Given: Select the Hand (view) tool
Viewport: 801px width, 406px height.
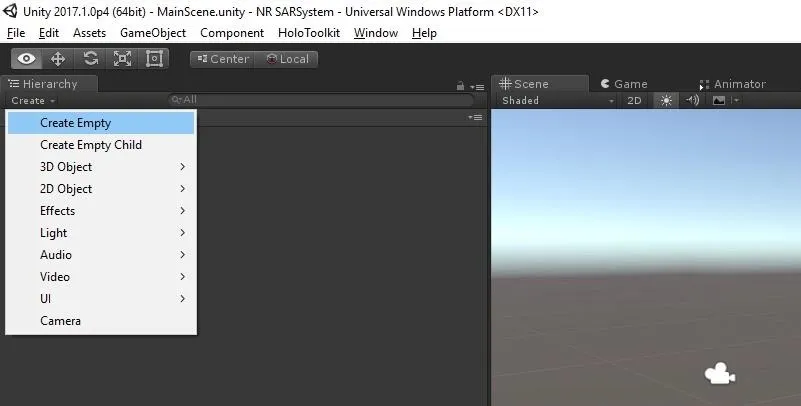Looking at the screenshot, I should pyautogui.click(x=27, y=59).
